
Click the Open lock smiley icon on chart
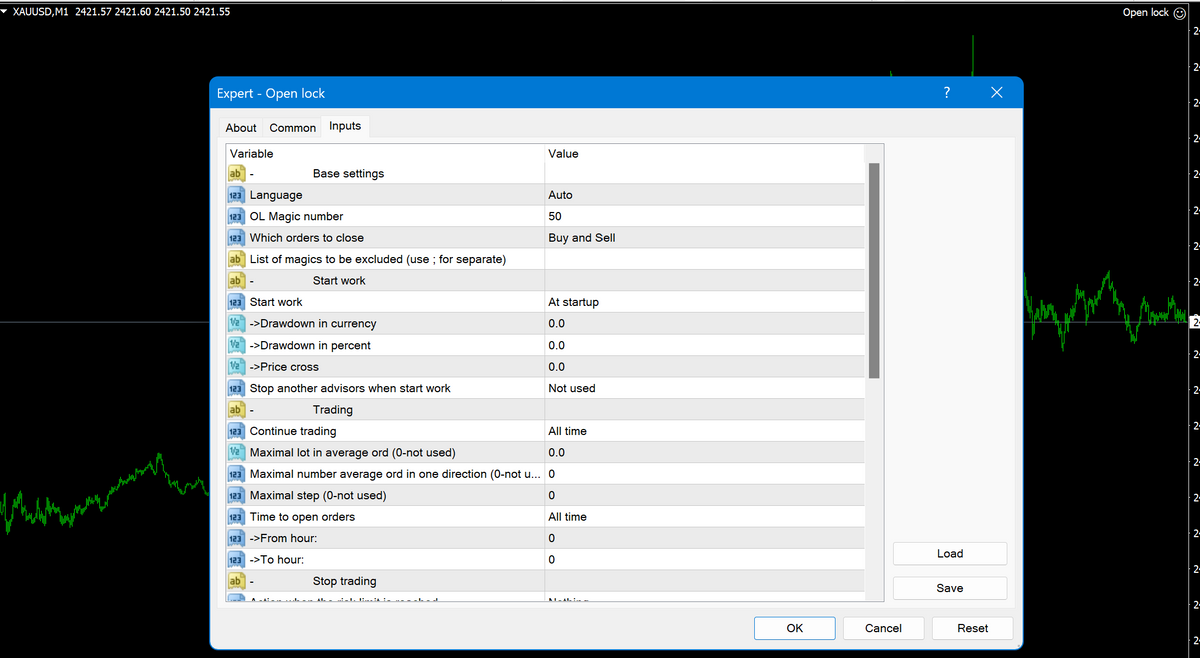pos(1180,12)
